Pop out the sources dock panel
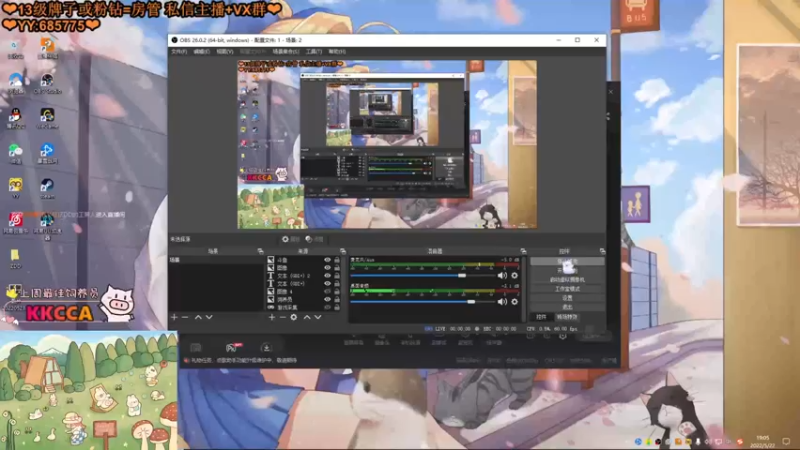This screenshot has width=800, height=450. click(x=343, y=251)
